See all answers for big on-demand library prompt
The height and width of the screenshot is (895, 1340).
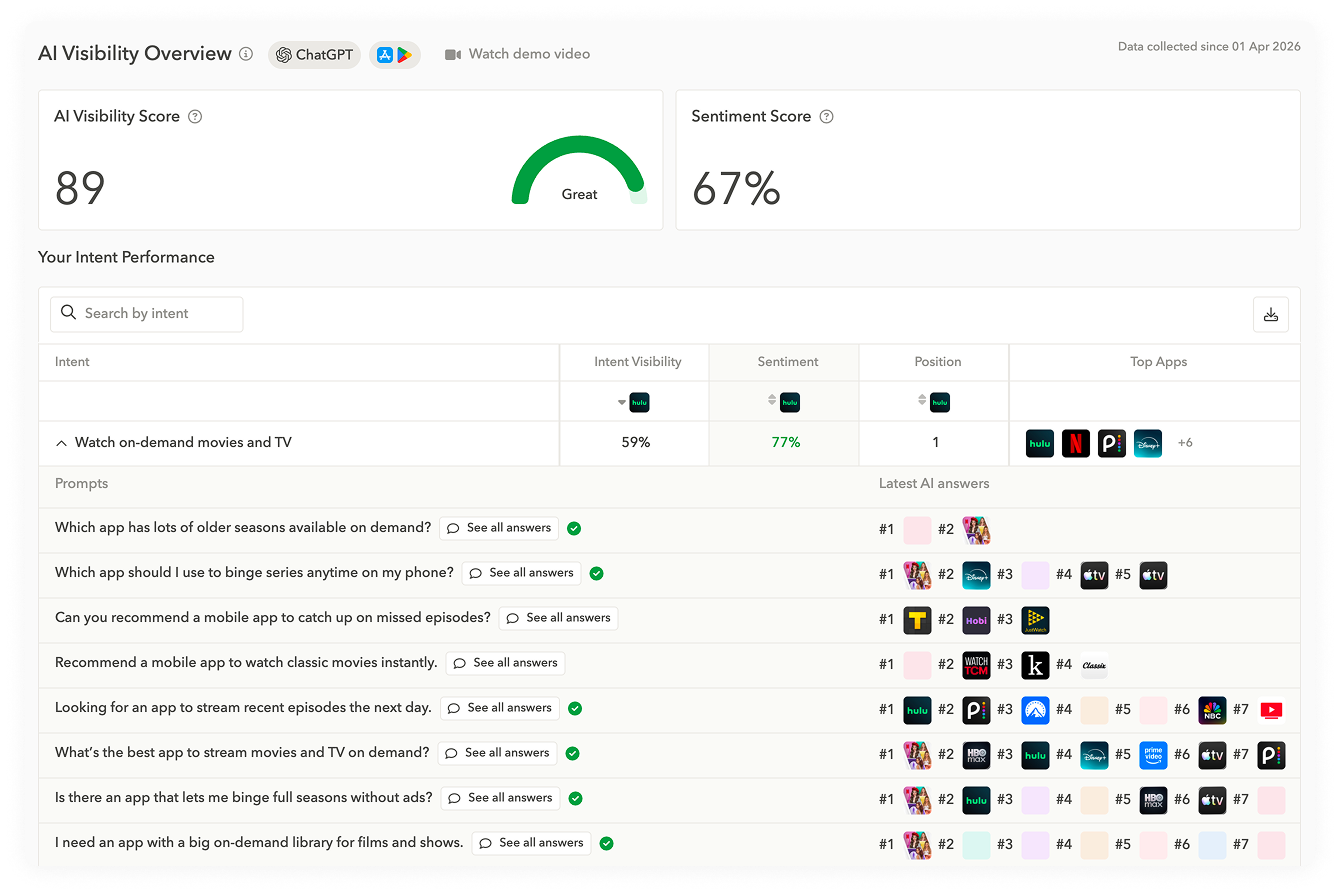[531, 843]
